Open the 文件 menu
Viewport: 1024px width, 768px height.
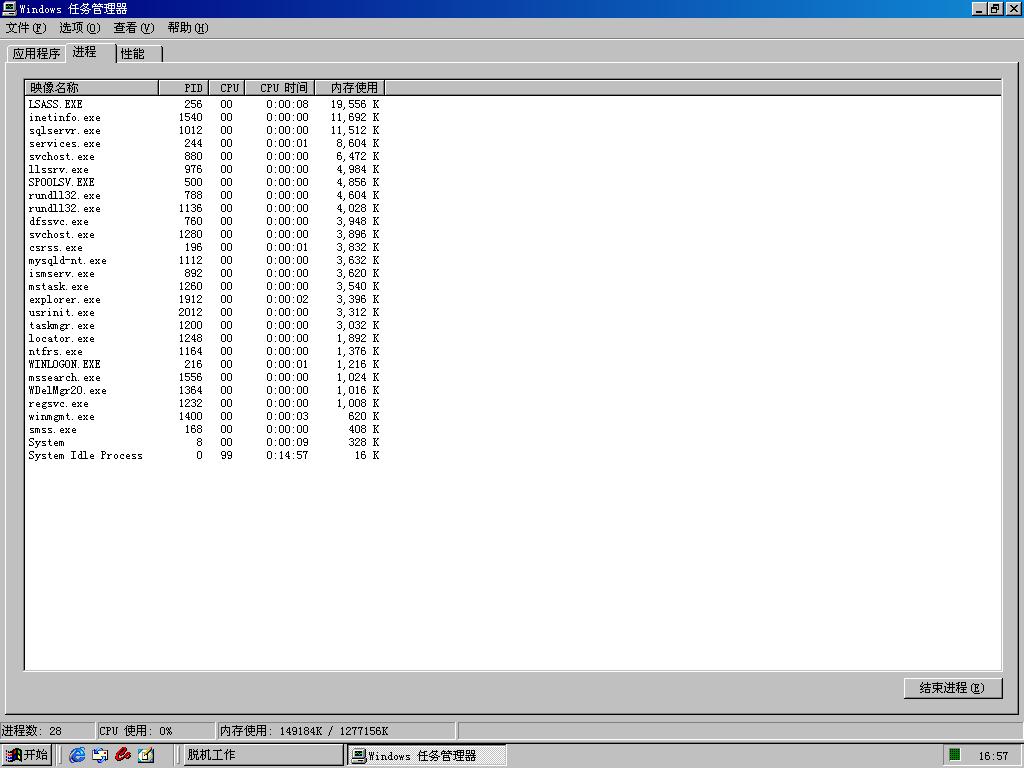(x=26, y=28)
